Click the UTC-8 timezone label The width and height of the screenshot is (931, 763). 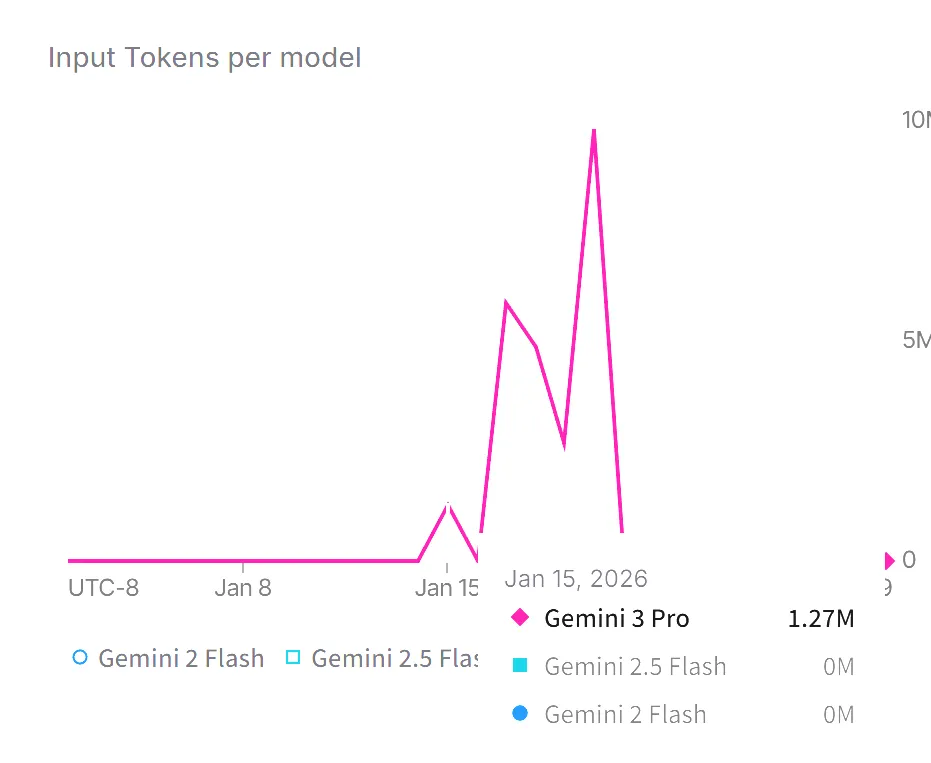point(104,587)
